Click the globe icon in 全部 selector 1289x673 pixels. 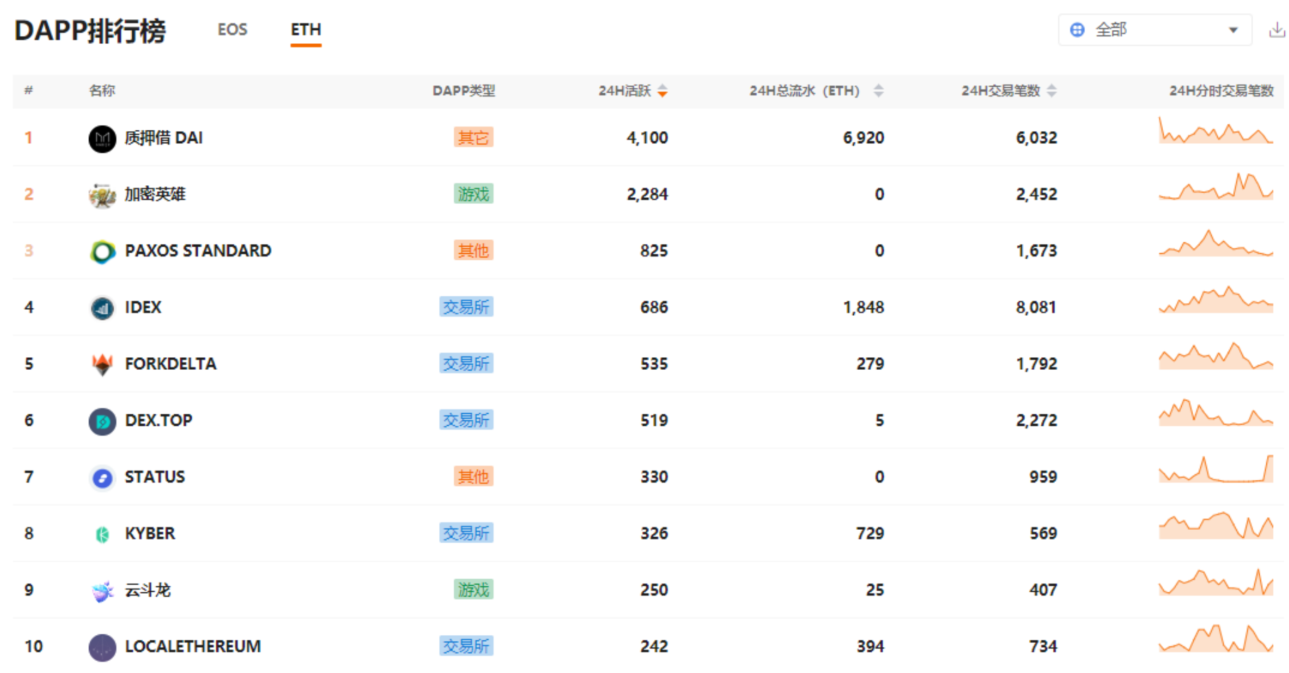[1077, 30]
